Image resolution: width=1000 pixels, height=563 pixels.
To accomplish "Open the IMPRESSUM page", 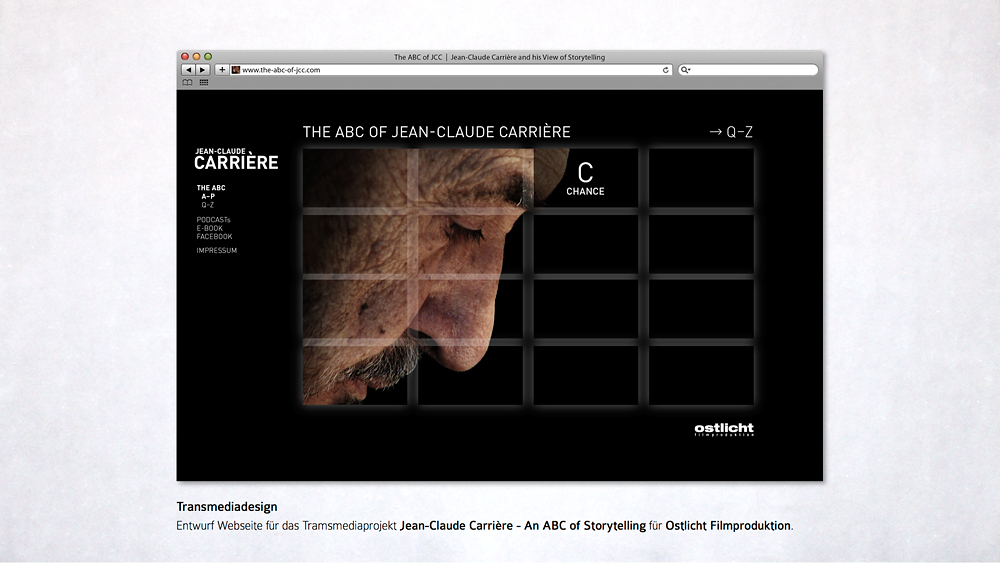I will (x=217, y=251).
